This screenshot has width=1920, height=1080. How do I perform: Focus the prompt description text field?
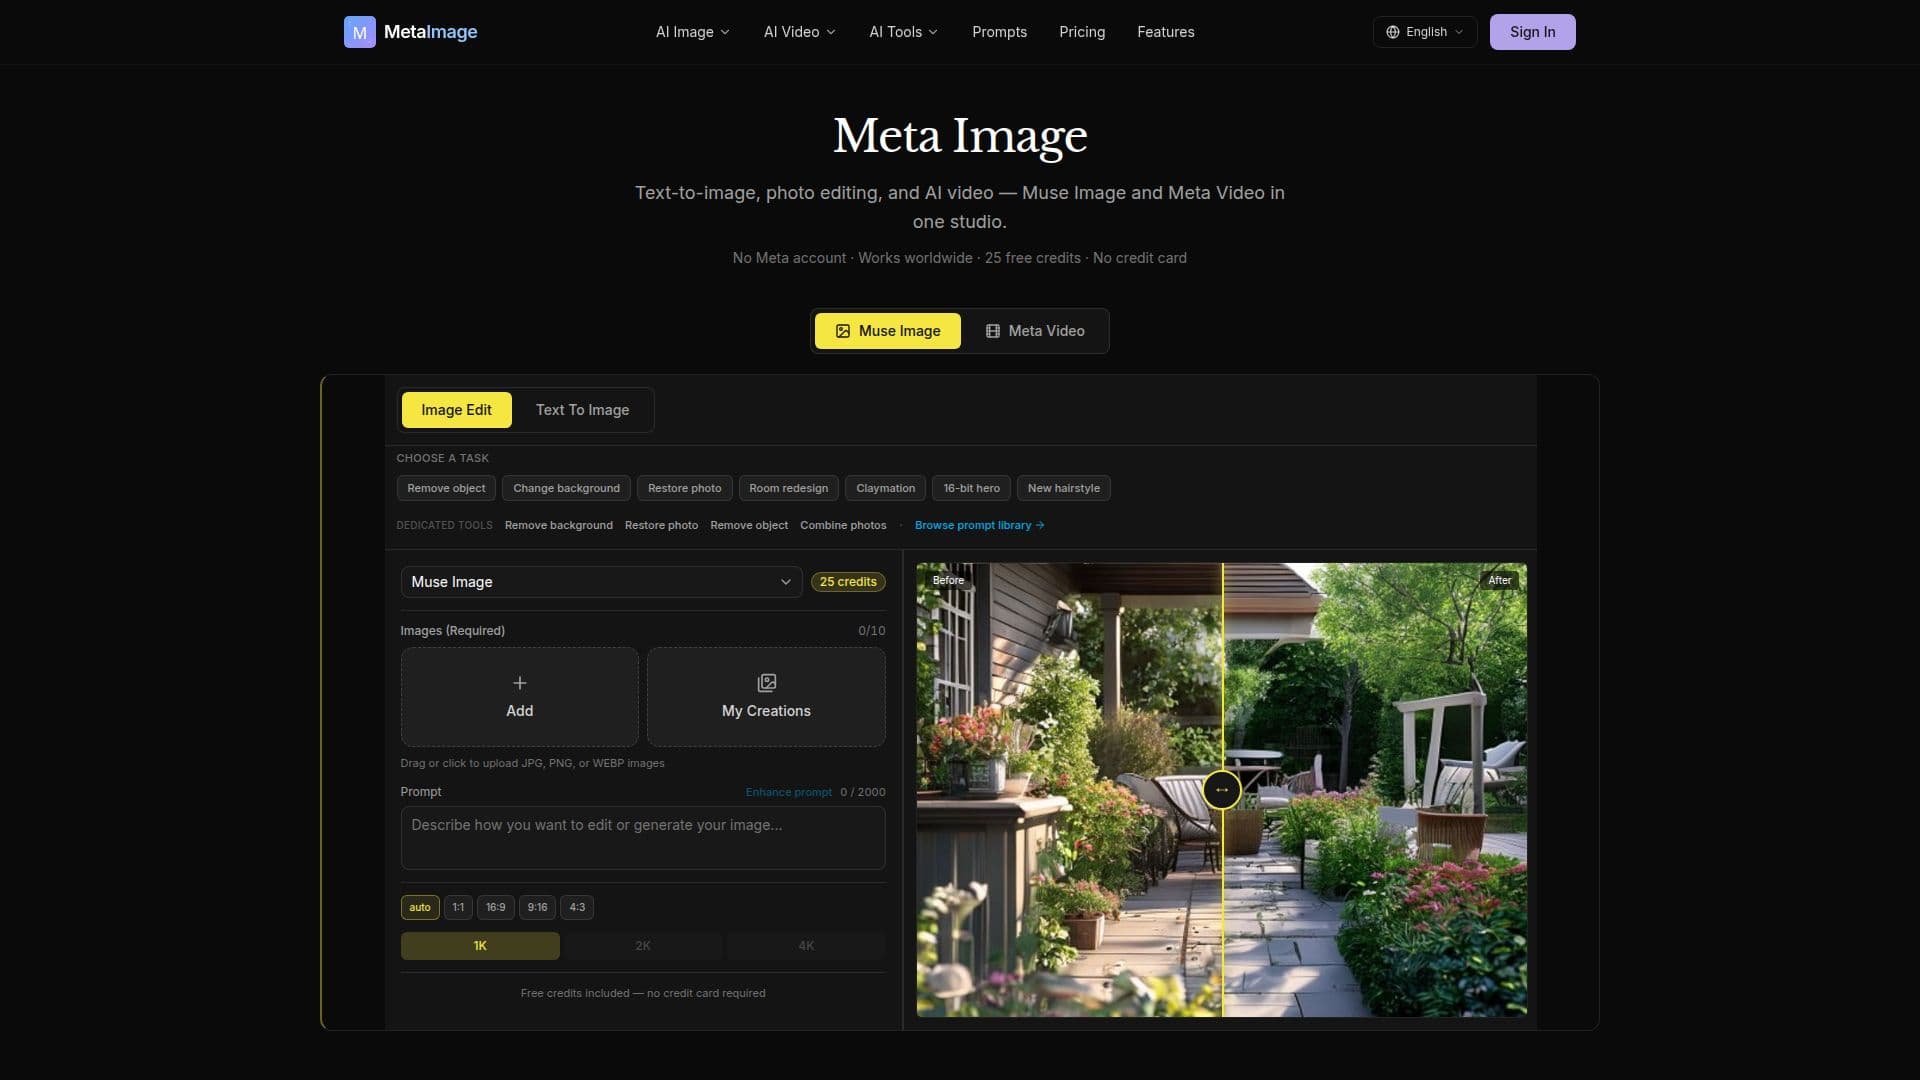click(643, 838)
